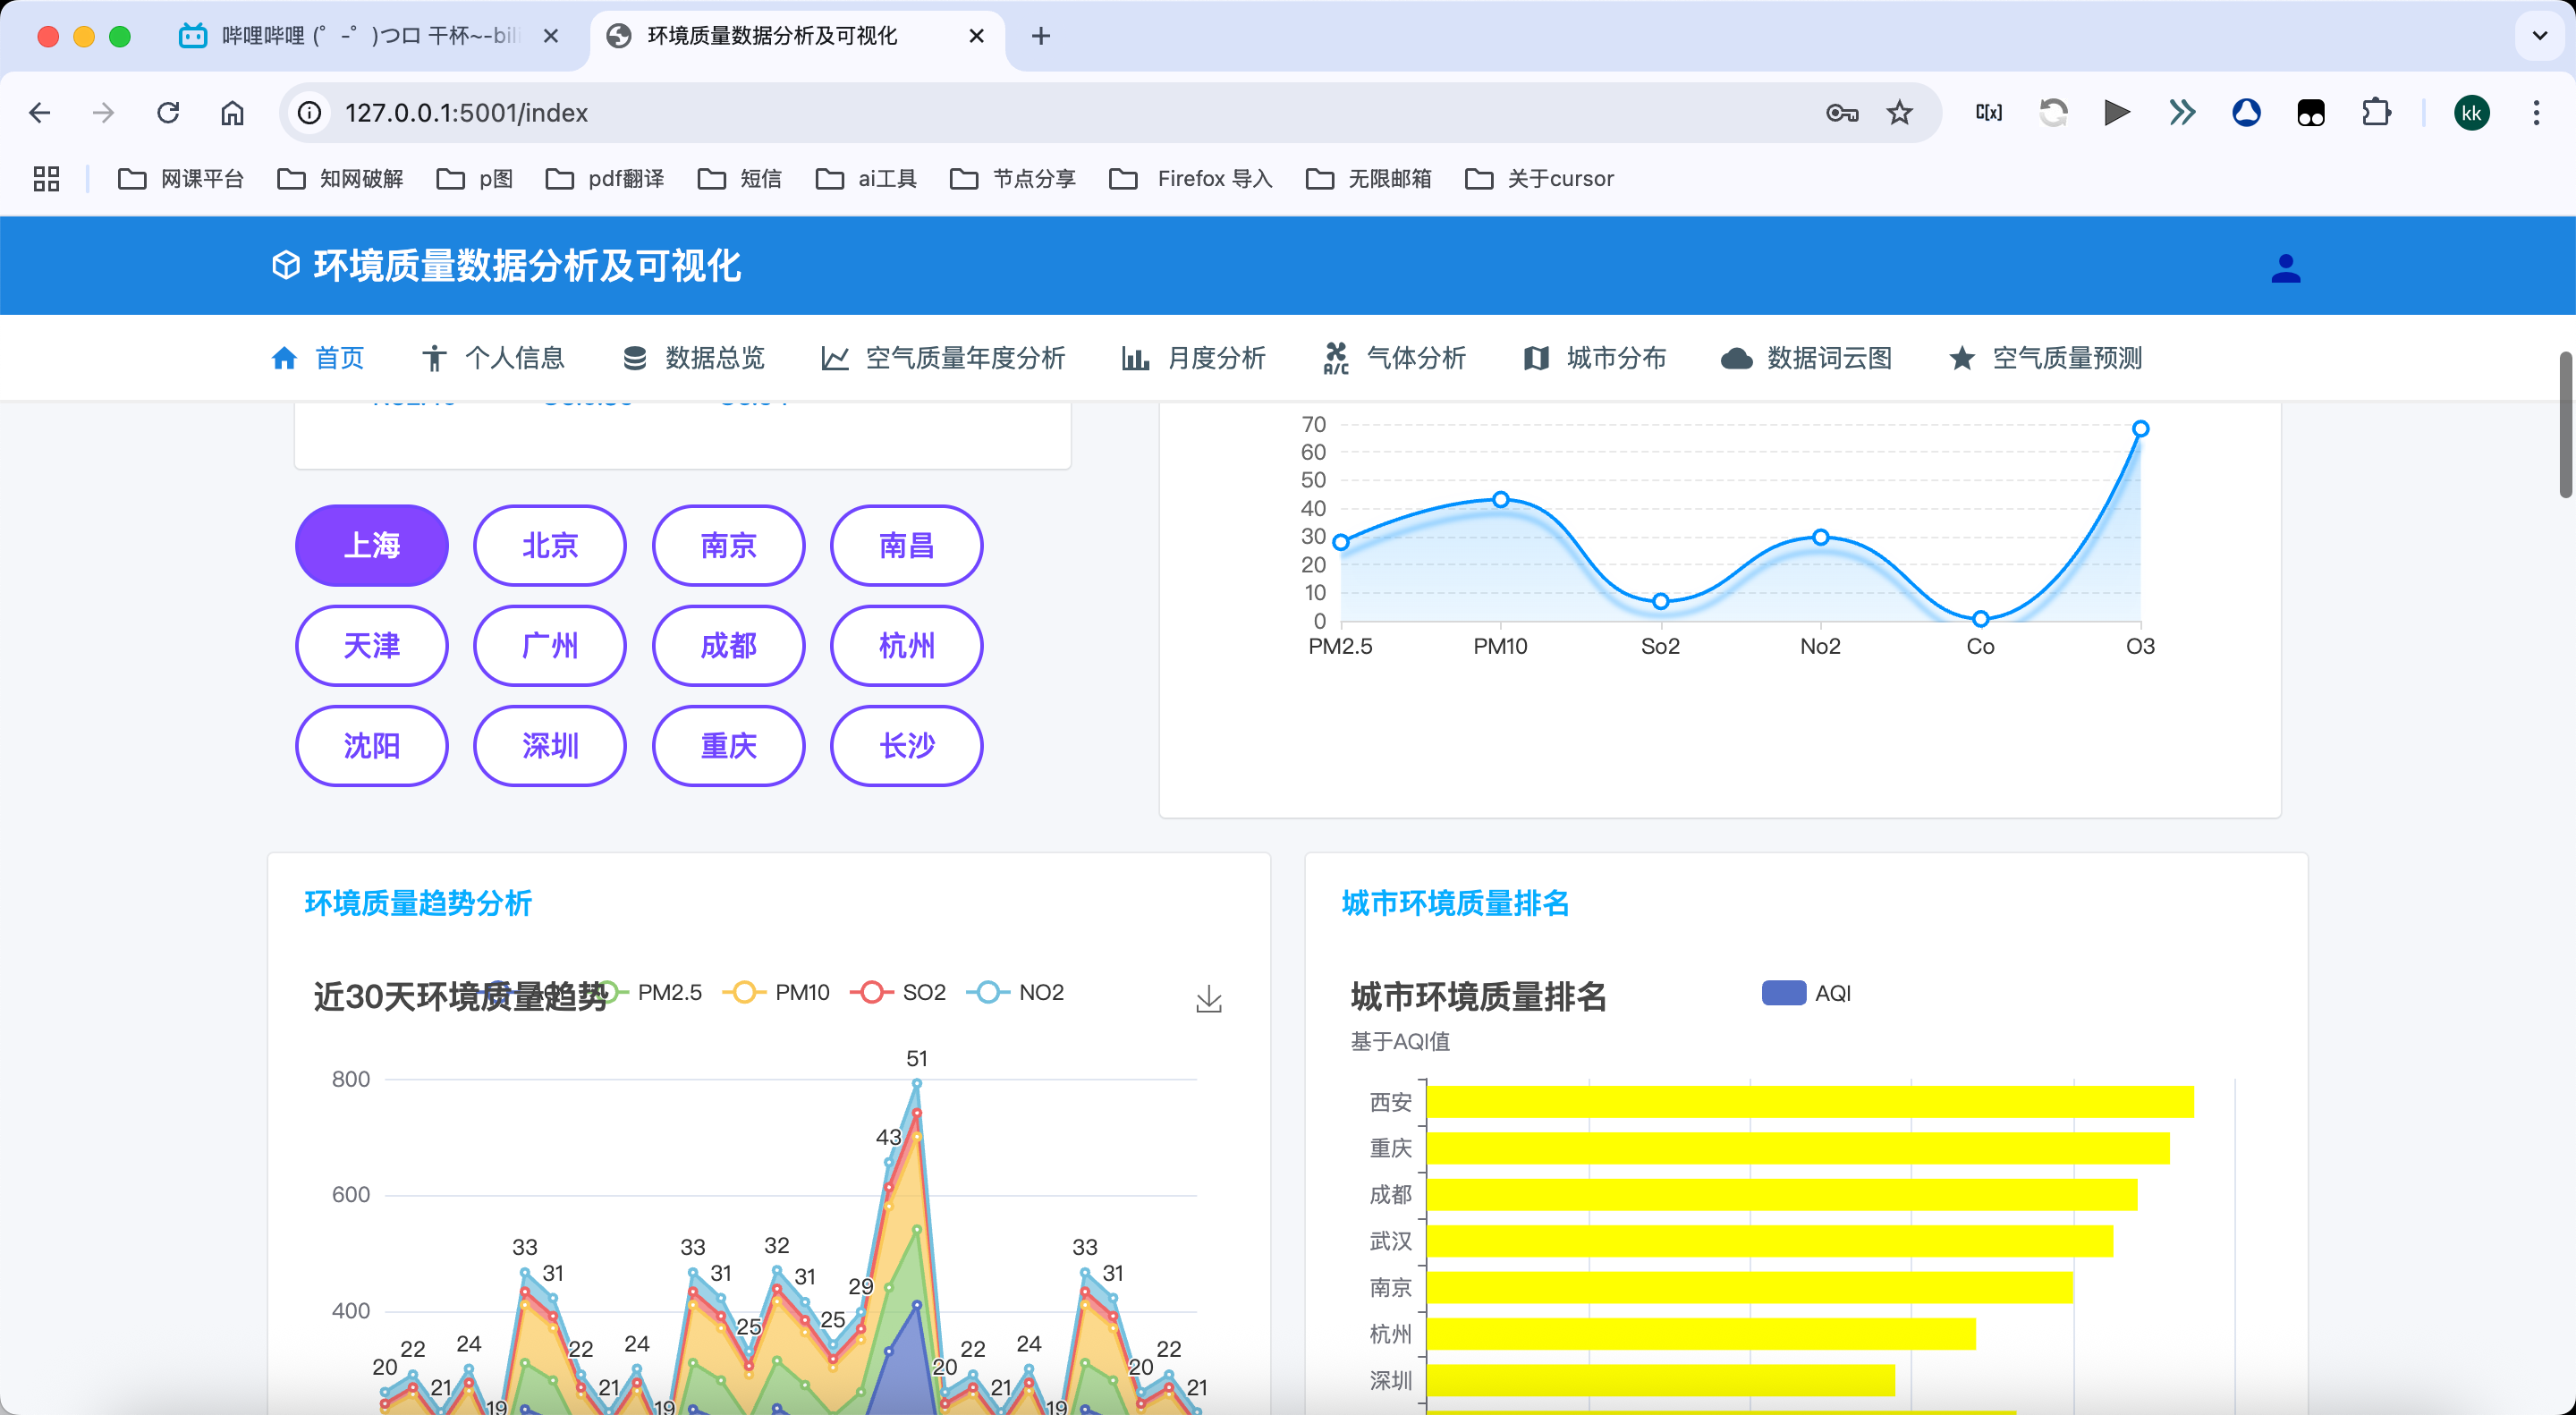Image resolution: width=2576 pixels, height=1415 pixels.
Task: Expand the tab search dropdown arrow
Action: [2538, 36]
